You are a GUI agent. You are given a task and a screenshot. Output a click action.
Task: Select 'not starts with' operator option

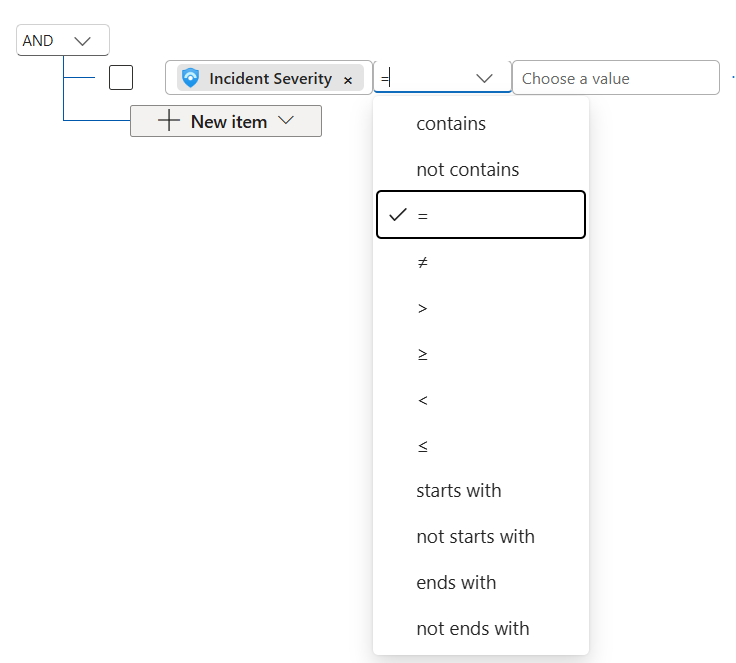[475, 537]
